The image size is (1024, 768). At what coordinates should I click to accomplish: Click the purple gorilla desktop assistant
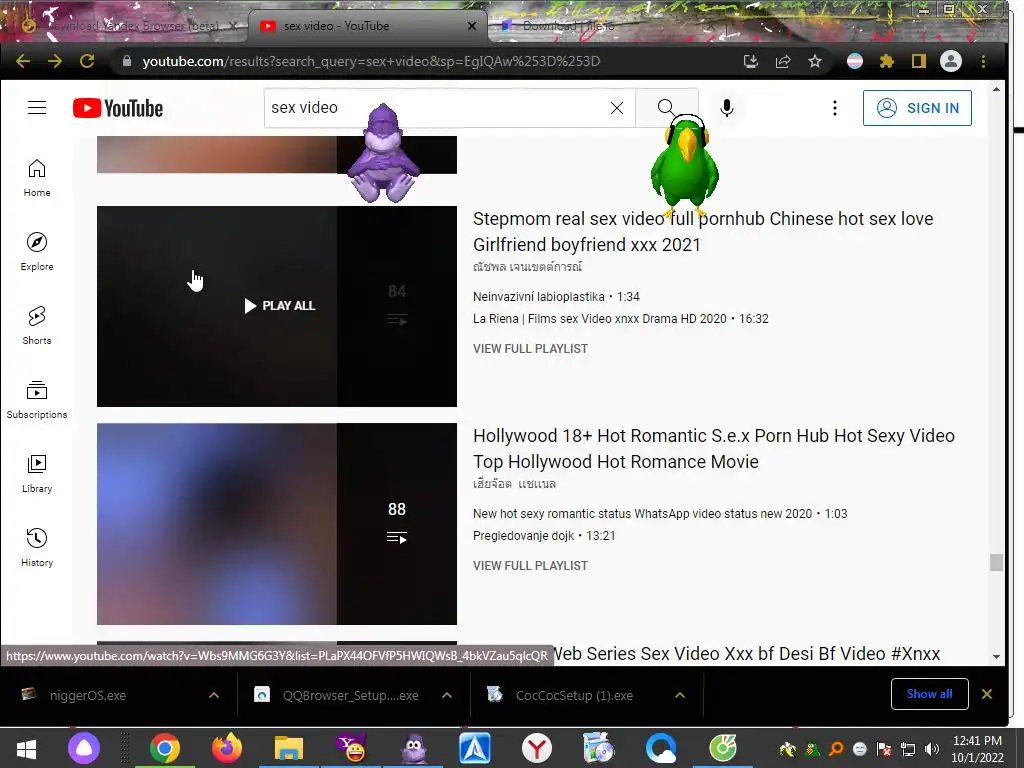click(383, 153)
